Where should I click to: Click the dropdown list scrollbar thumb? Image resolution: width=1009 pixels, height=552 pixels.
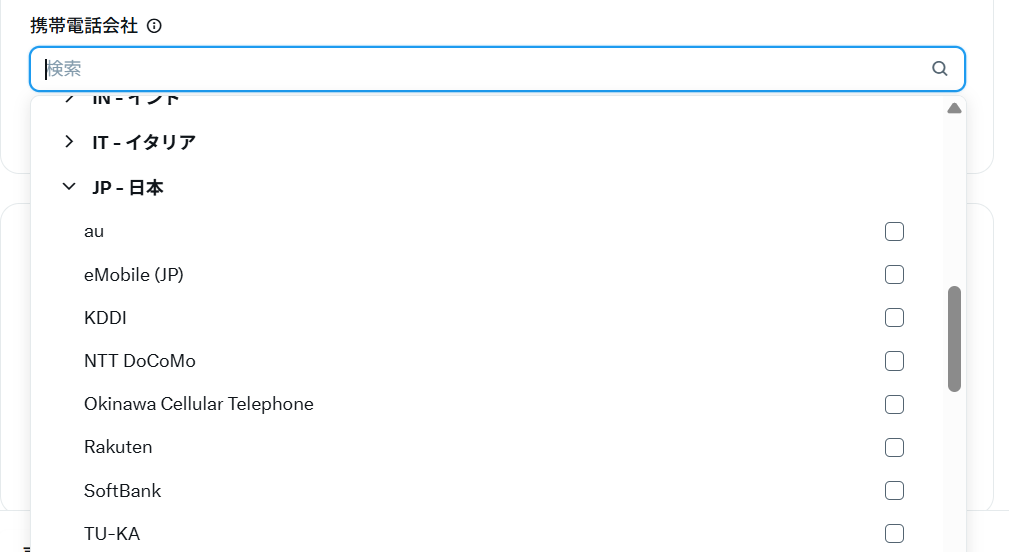coord(954,338)
